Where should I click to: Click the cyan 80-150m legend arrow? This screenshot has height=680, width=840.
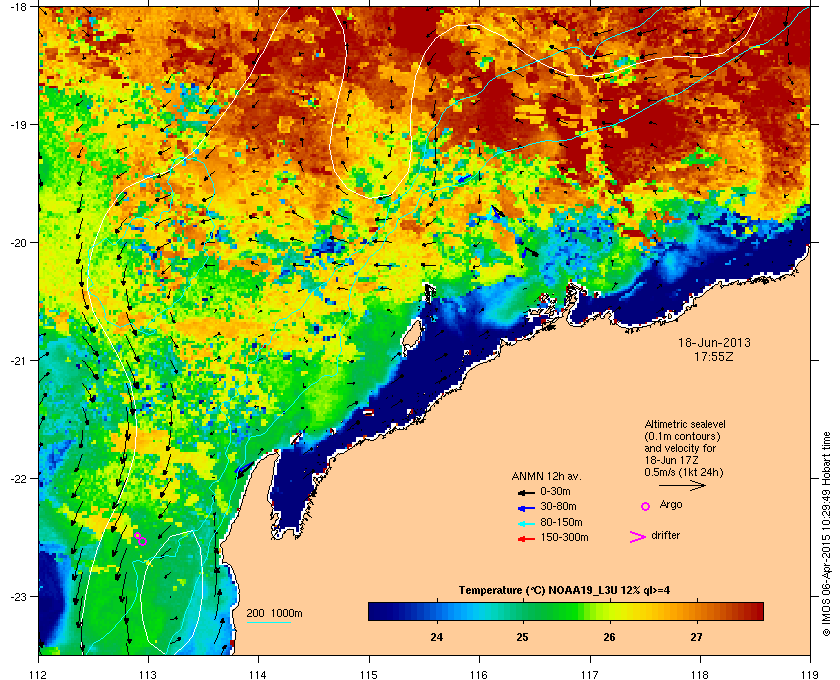(x=527, y=523)
